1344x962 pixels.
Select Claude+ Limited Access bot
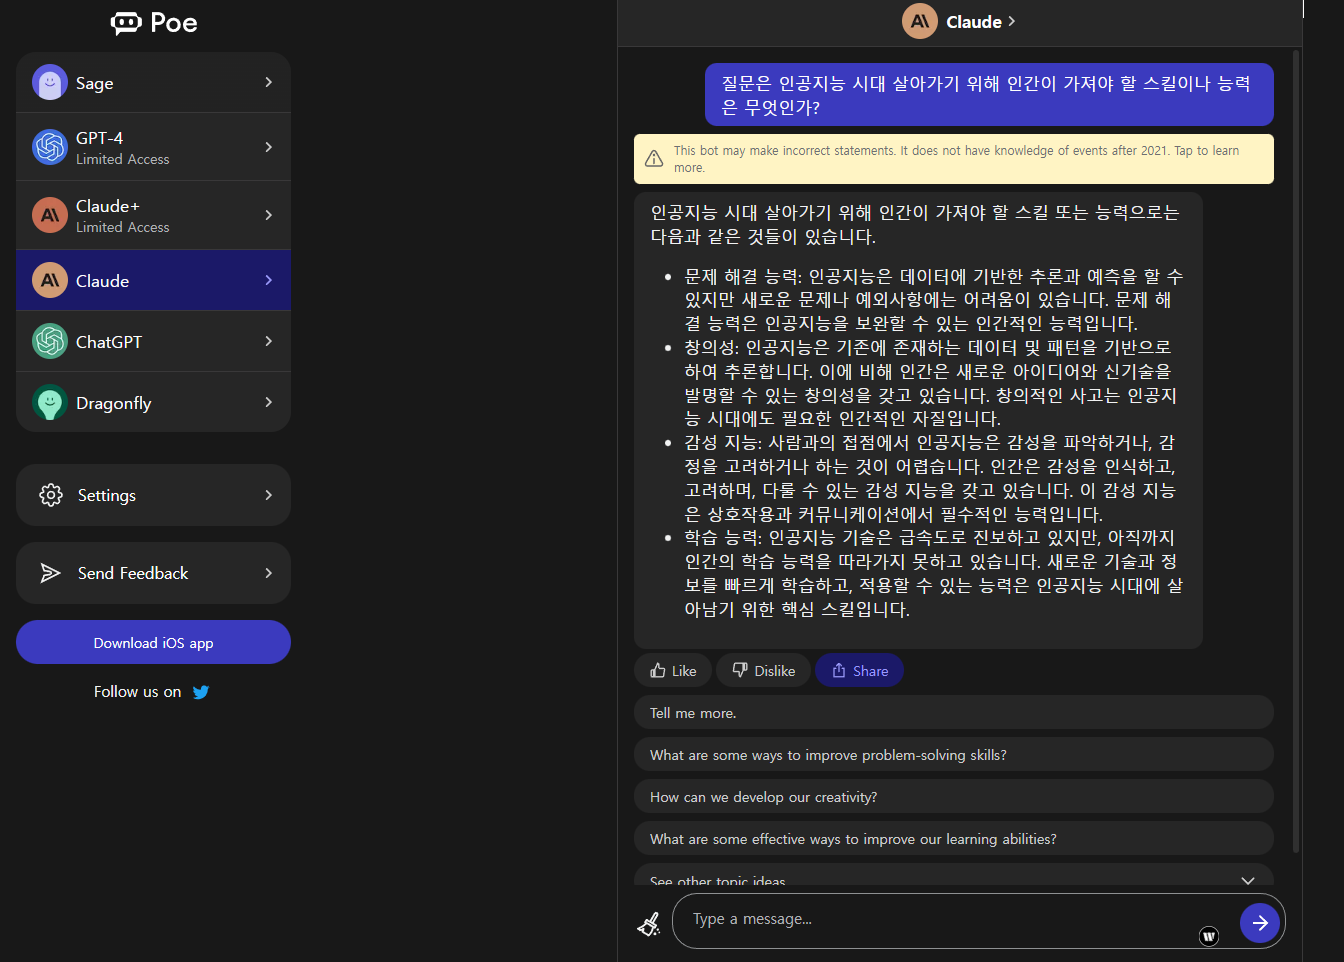[x=153, y=215]
